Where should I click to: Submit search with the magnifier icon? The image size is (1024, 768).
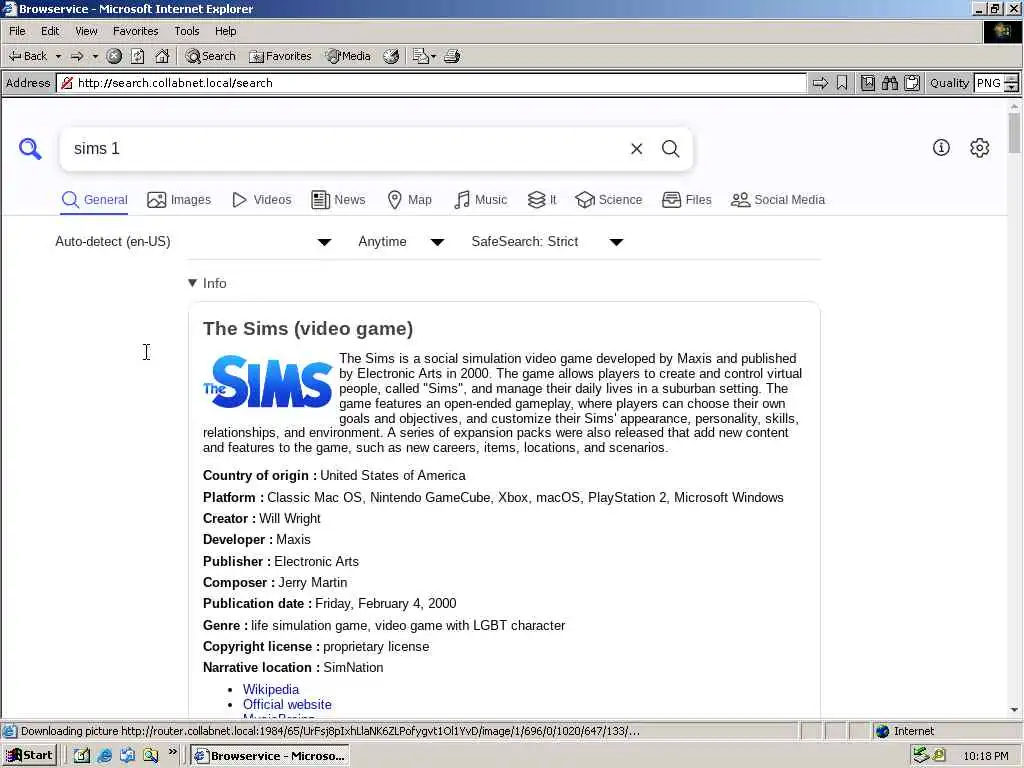tap(671, 149)
